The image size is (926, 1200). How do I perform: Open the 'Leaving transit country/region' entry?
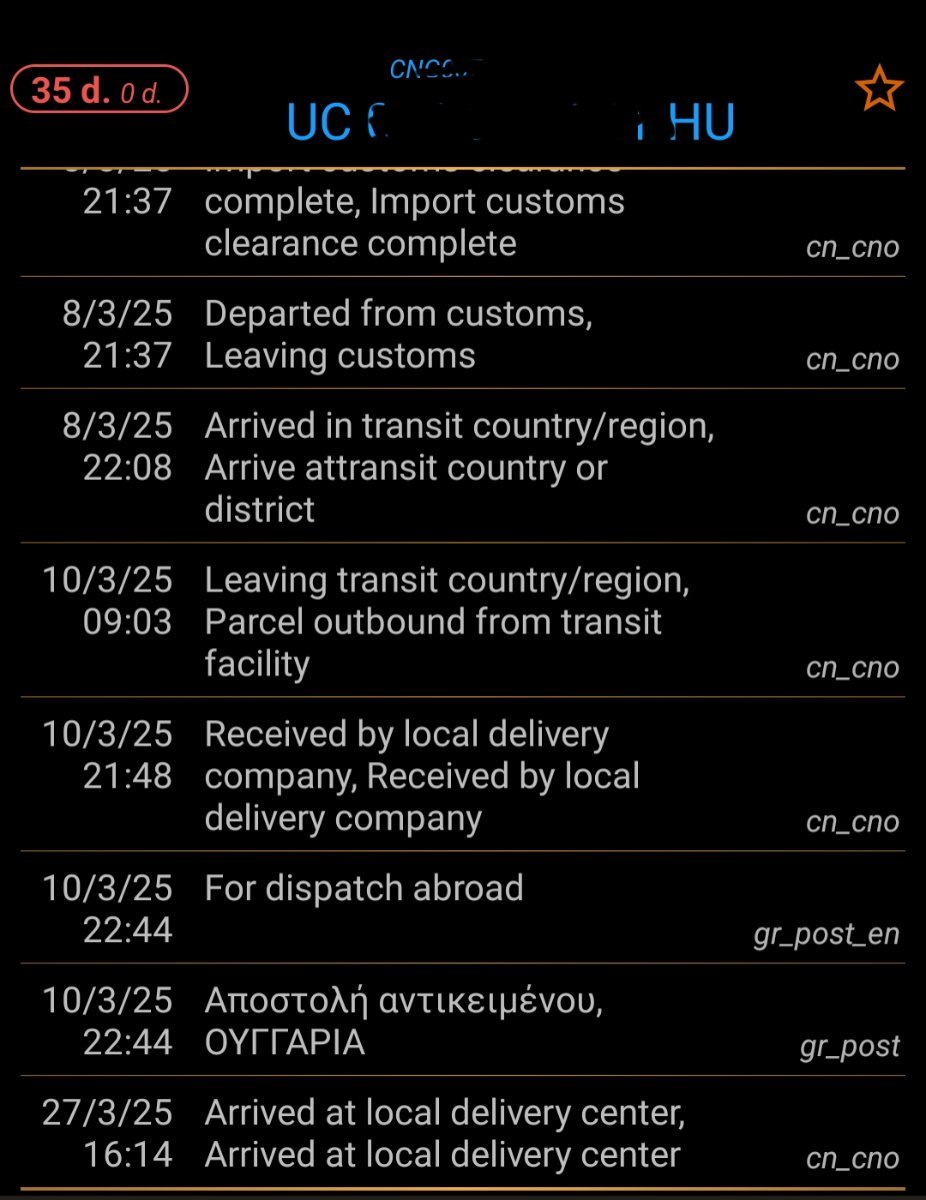click(x=462, y=621)
